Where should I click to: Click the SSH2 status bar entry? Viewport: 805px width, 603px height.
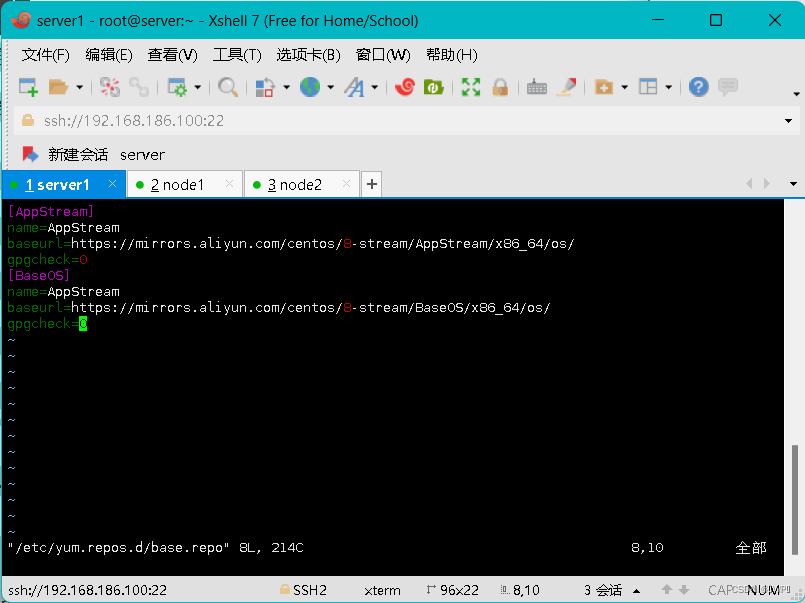[x=303, y=590]
